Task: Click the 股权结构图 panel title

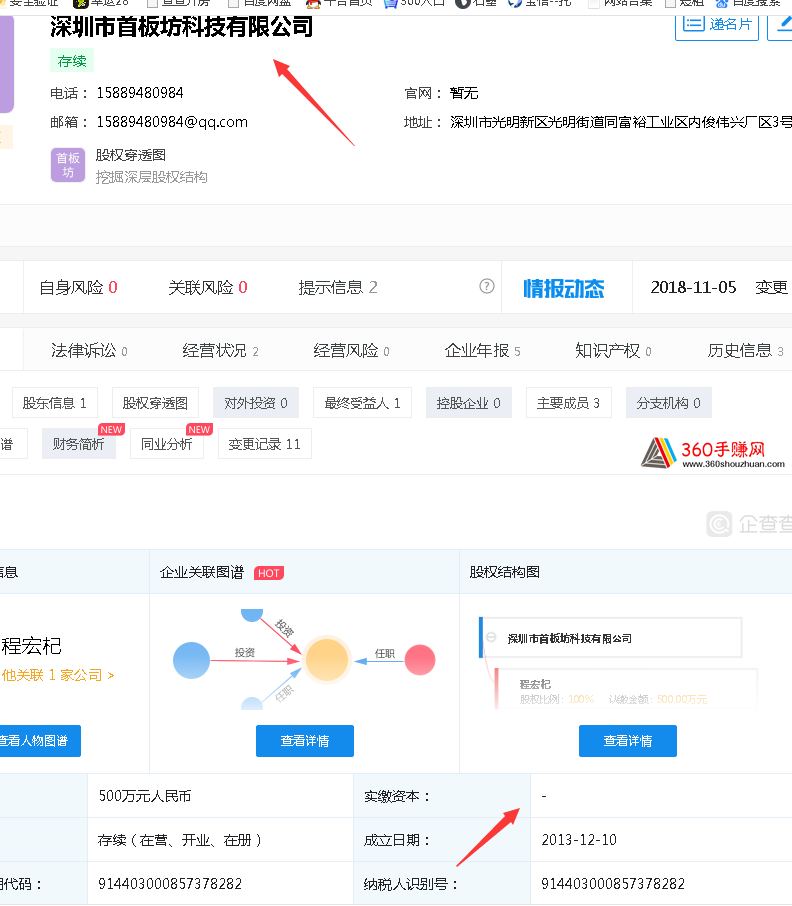Action: 504,572
